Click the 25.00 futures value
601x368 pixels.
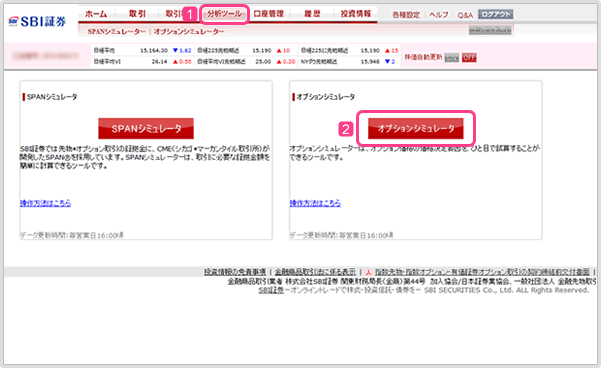click(263, 62)
